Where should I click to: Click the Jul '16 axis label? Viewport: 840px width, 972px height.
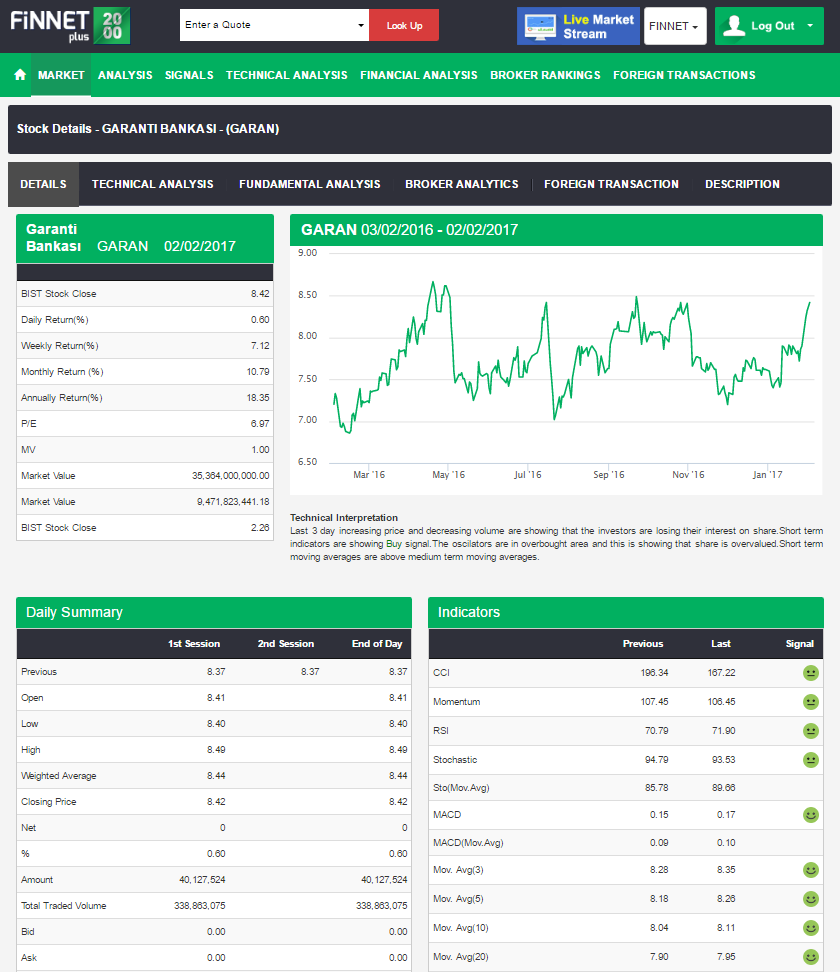click(x=528, y=475)
